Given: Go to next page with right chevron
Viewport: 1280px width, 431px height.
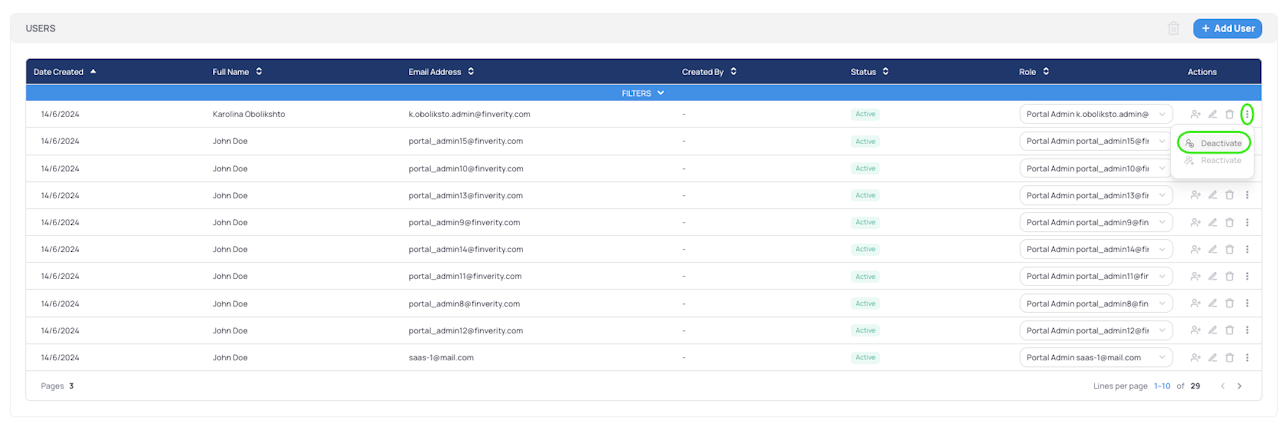Looking at the screenshot, I should click(1239, 386).
